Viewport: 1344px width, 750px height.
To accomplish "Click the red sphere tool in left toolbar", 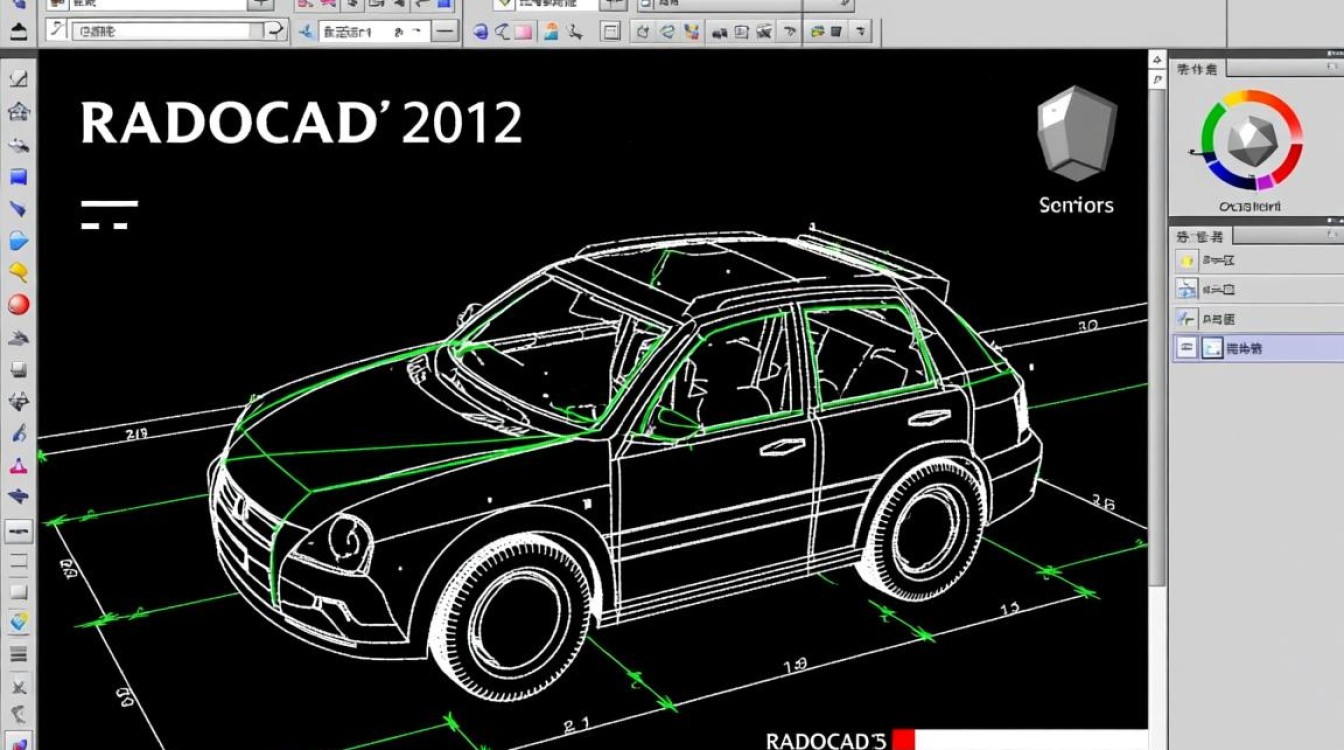I will pyautogui.click(x=18, y=304).
